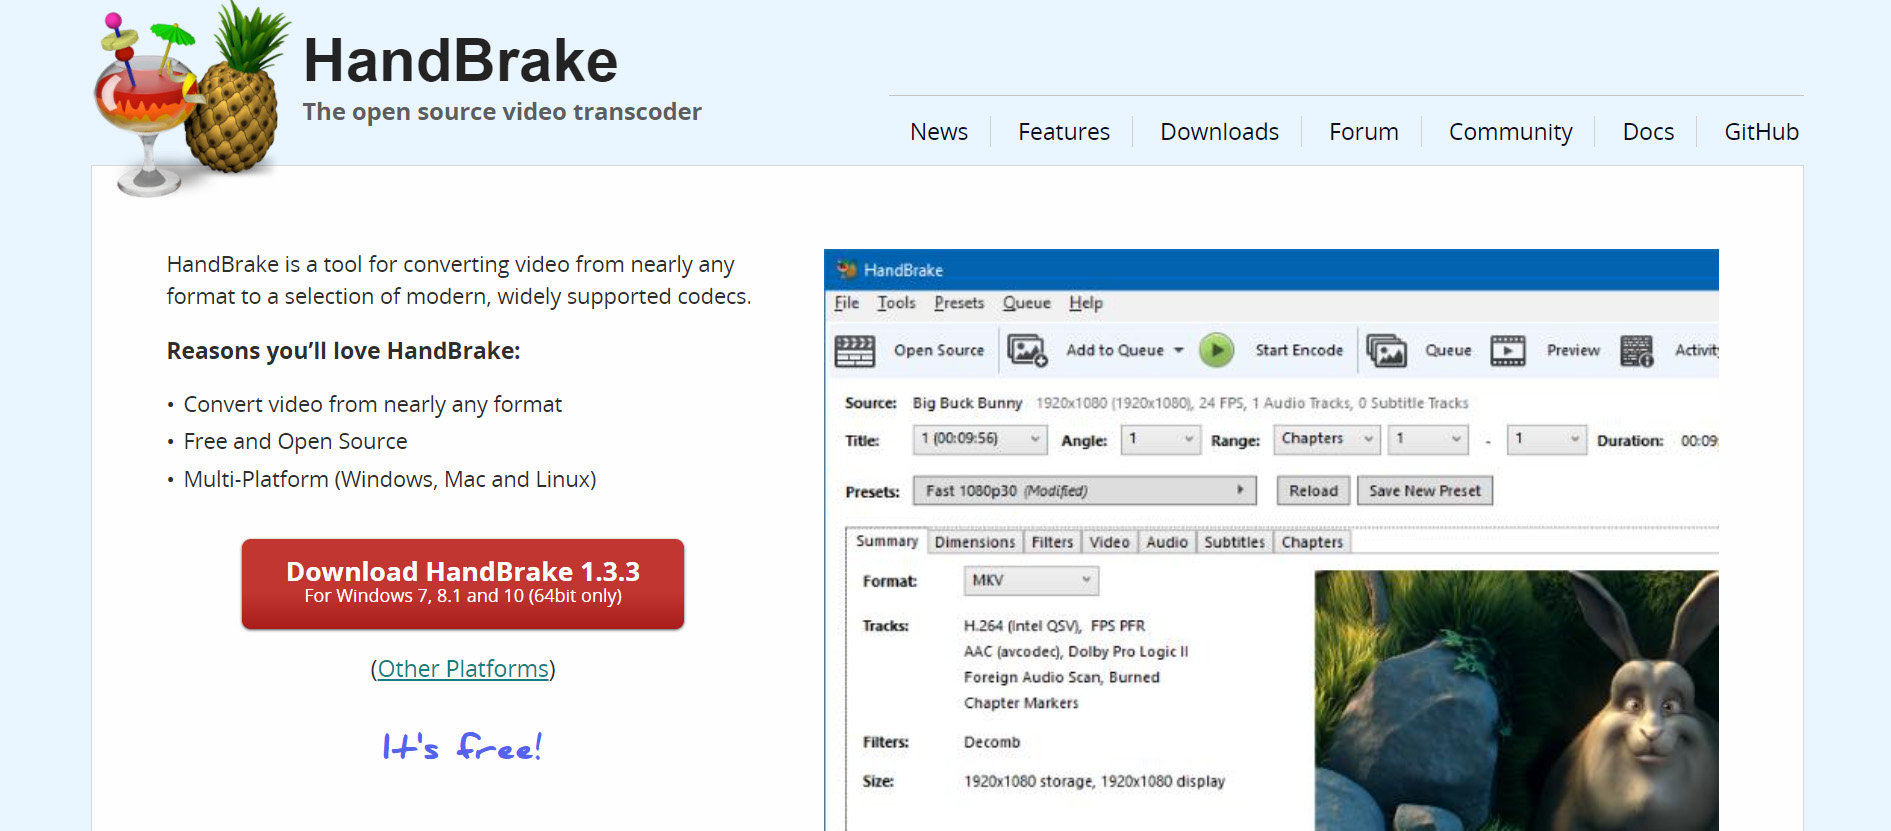Screen dimensions: 1891x831
Task: Click the Big Buck Bunny preview image
Action: point(1516,700)
